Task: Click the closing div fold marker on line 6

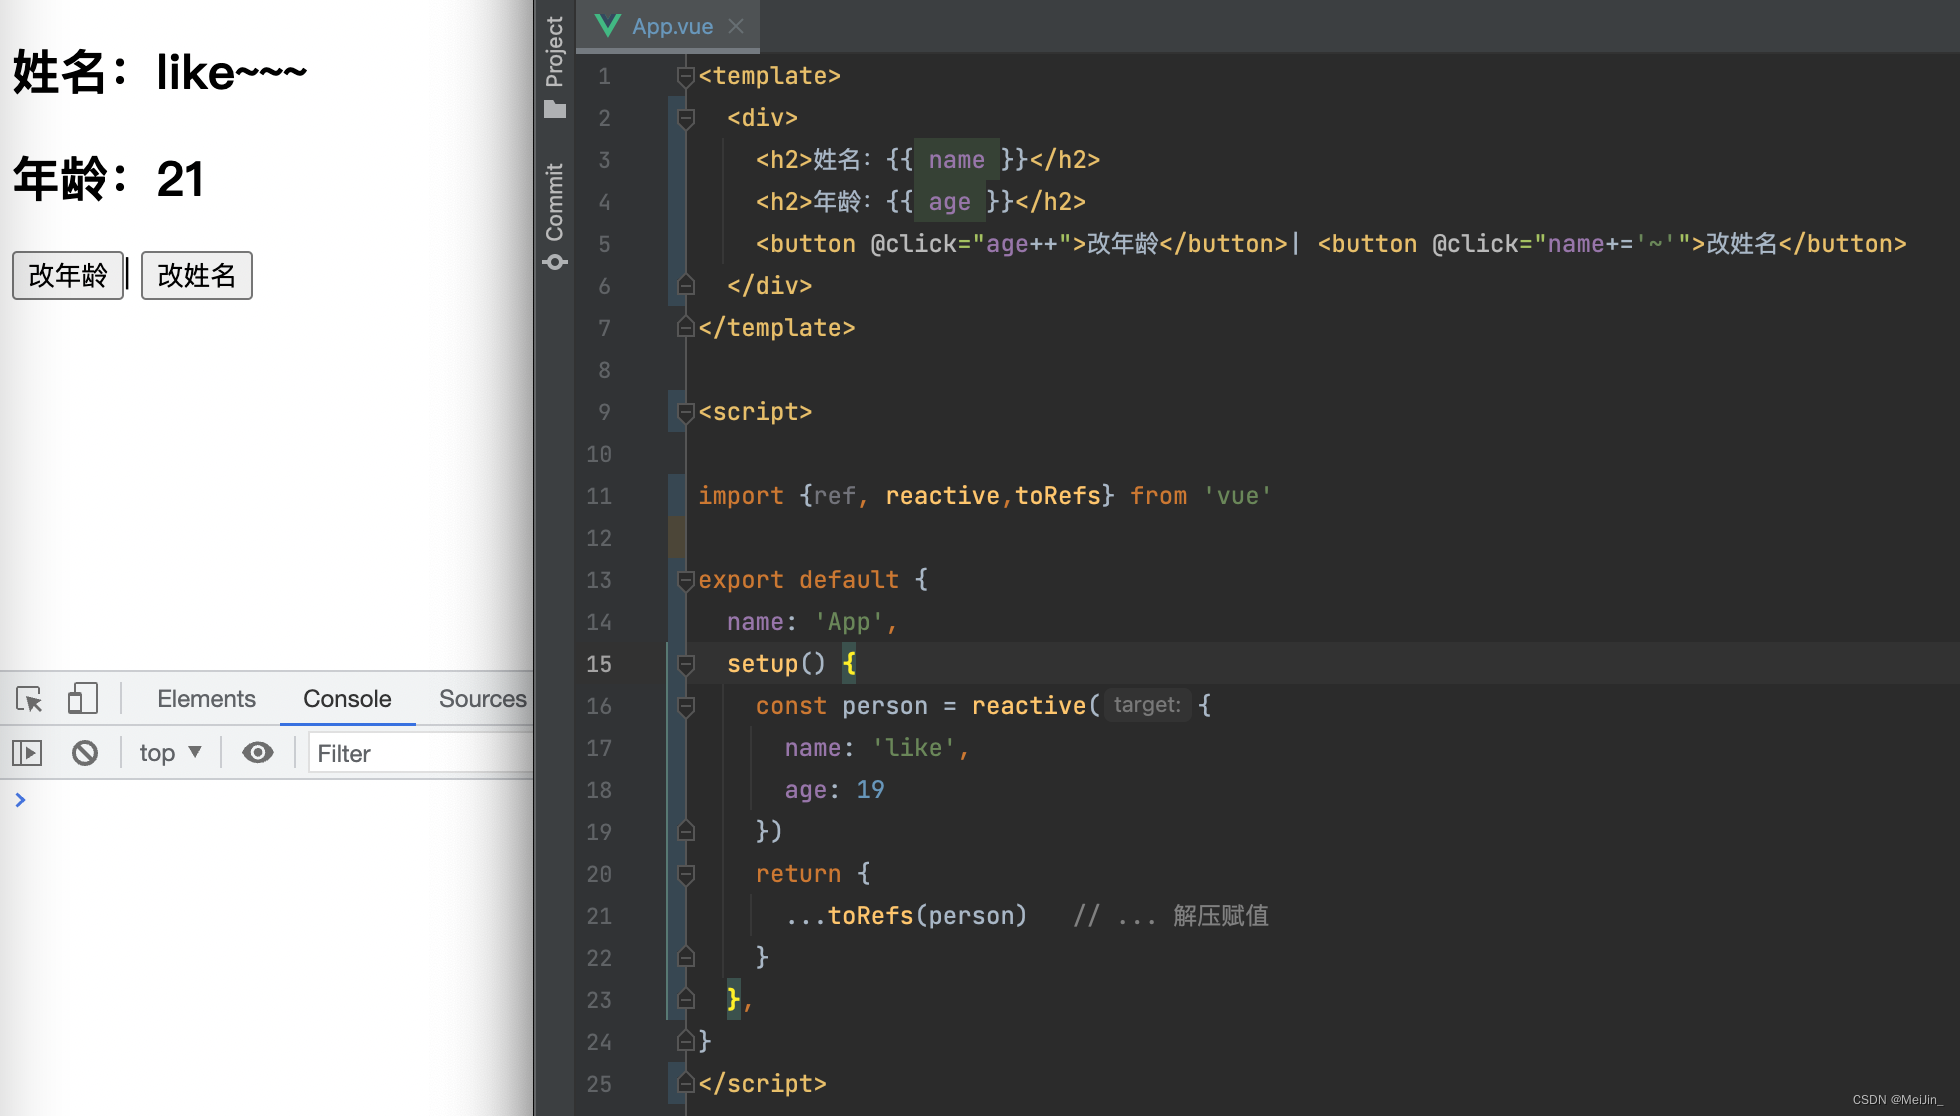Action: (686, 286)
